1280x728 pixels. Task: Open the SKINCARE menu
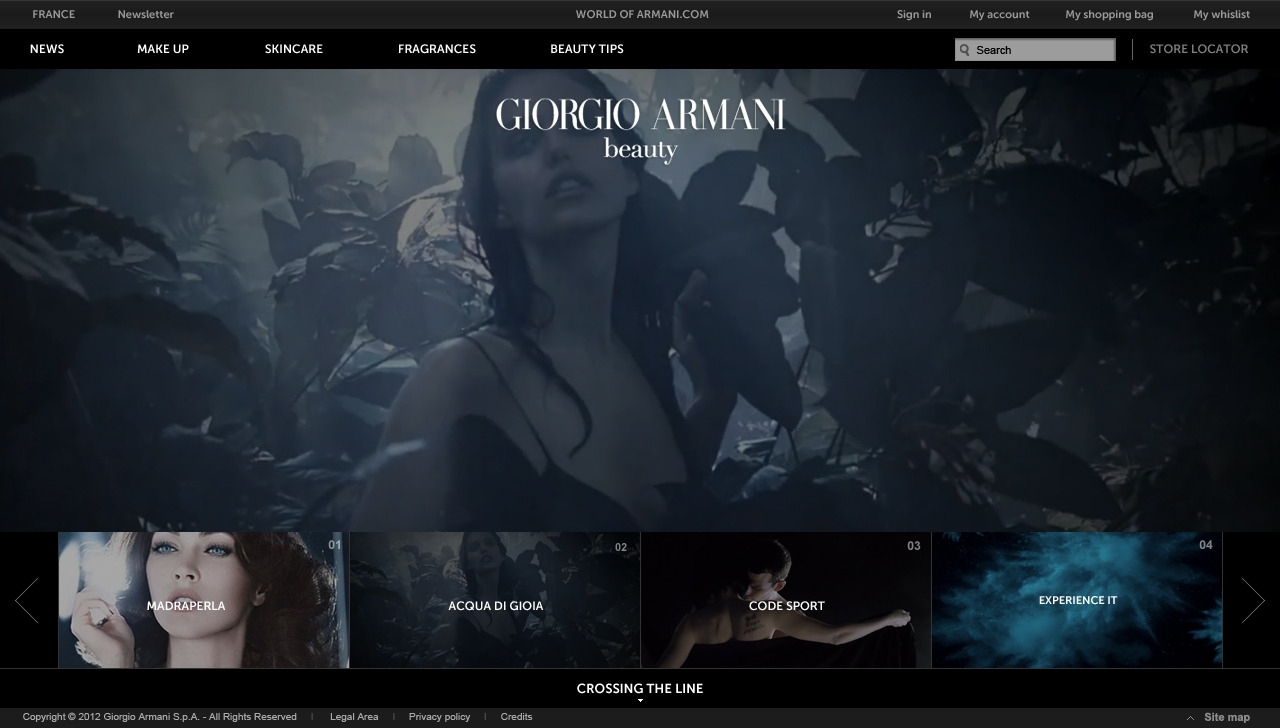coord(294,49)
